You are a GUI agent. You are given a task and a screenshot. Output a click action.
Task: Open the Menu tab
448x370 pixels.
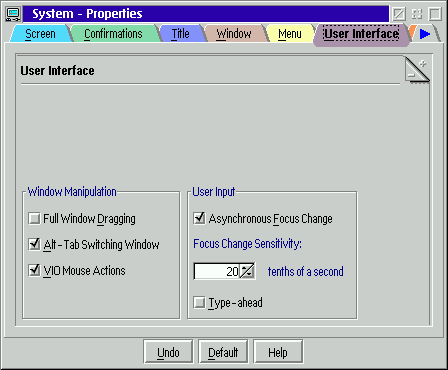[x=290, y=34]
